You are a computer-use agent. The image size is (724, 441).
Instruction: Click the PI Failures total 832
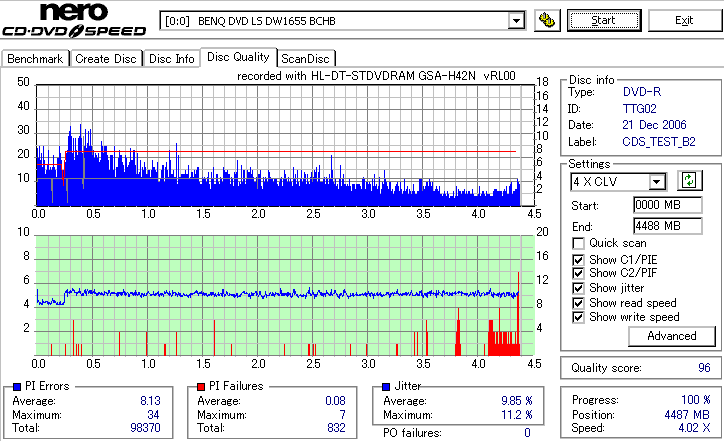pos(336,428)
